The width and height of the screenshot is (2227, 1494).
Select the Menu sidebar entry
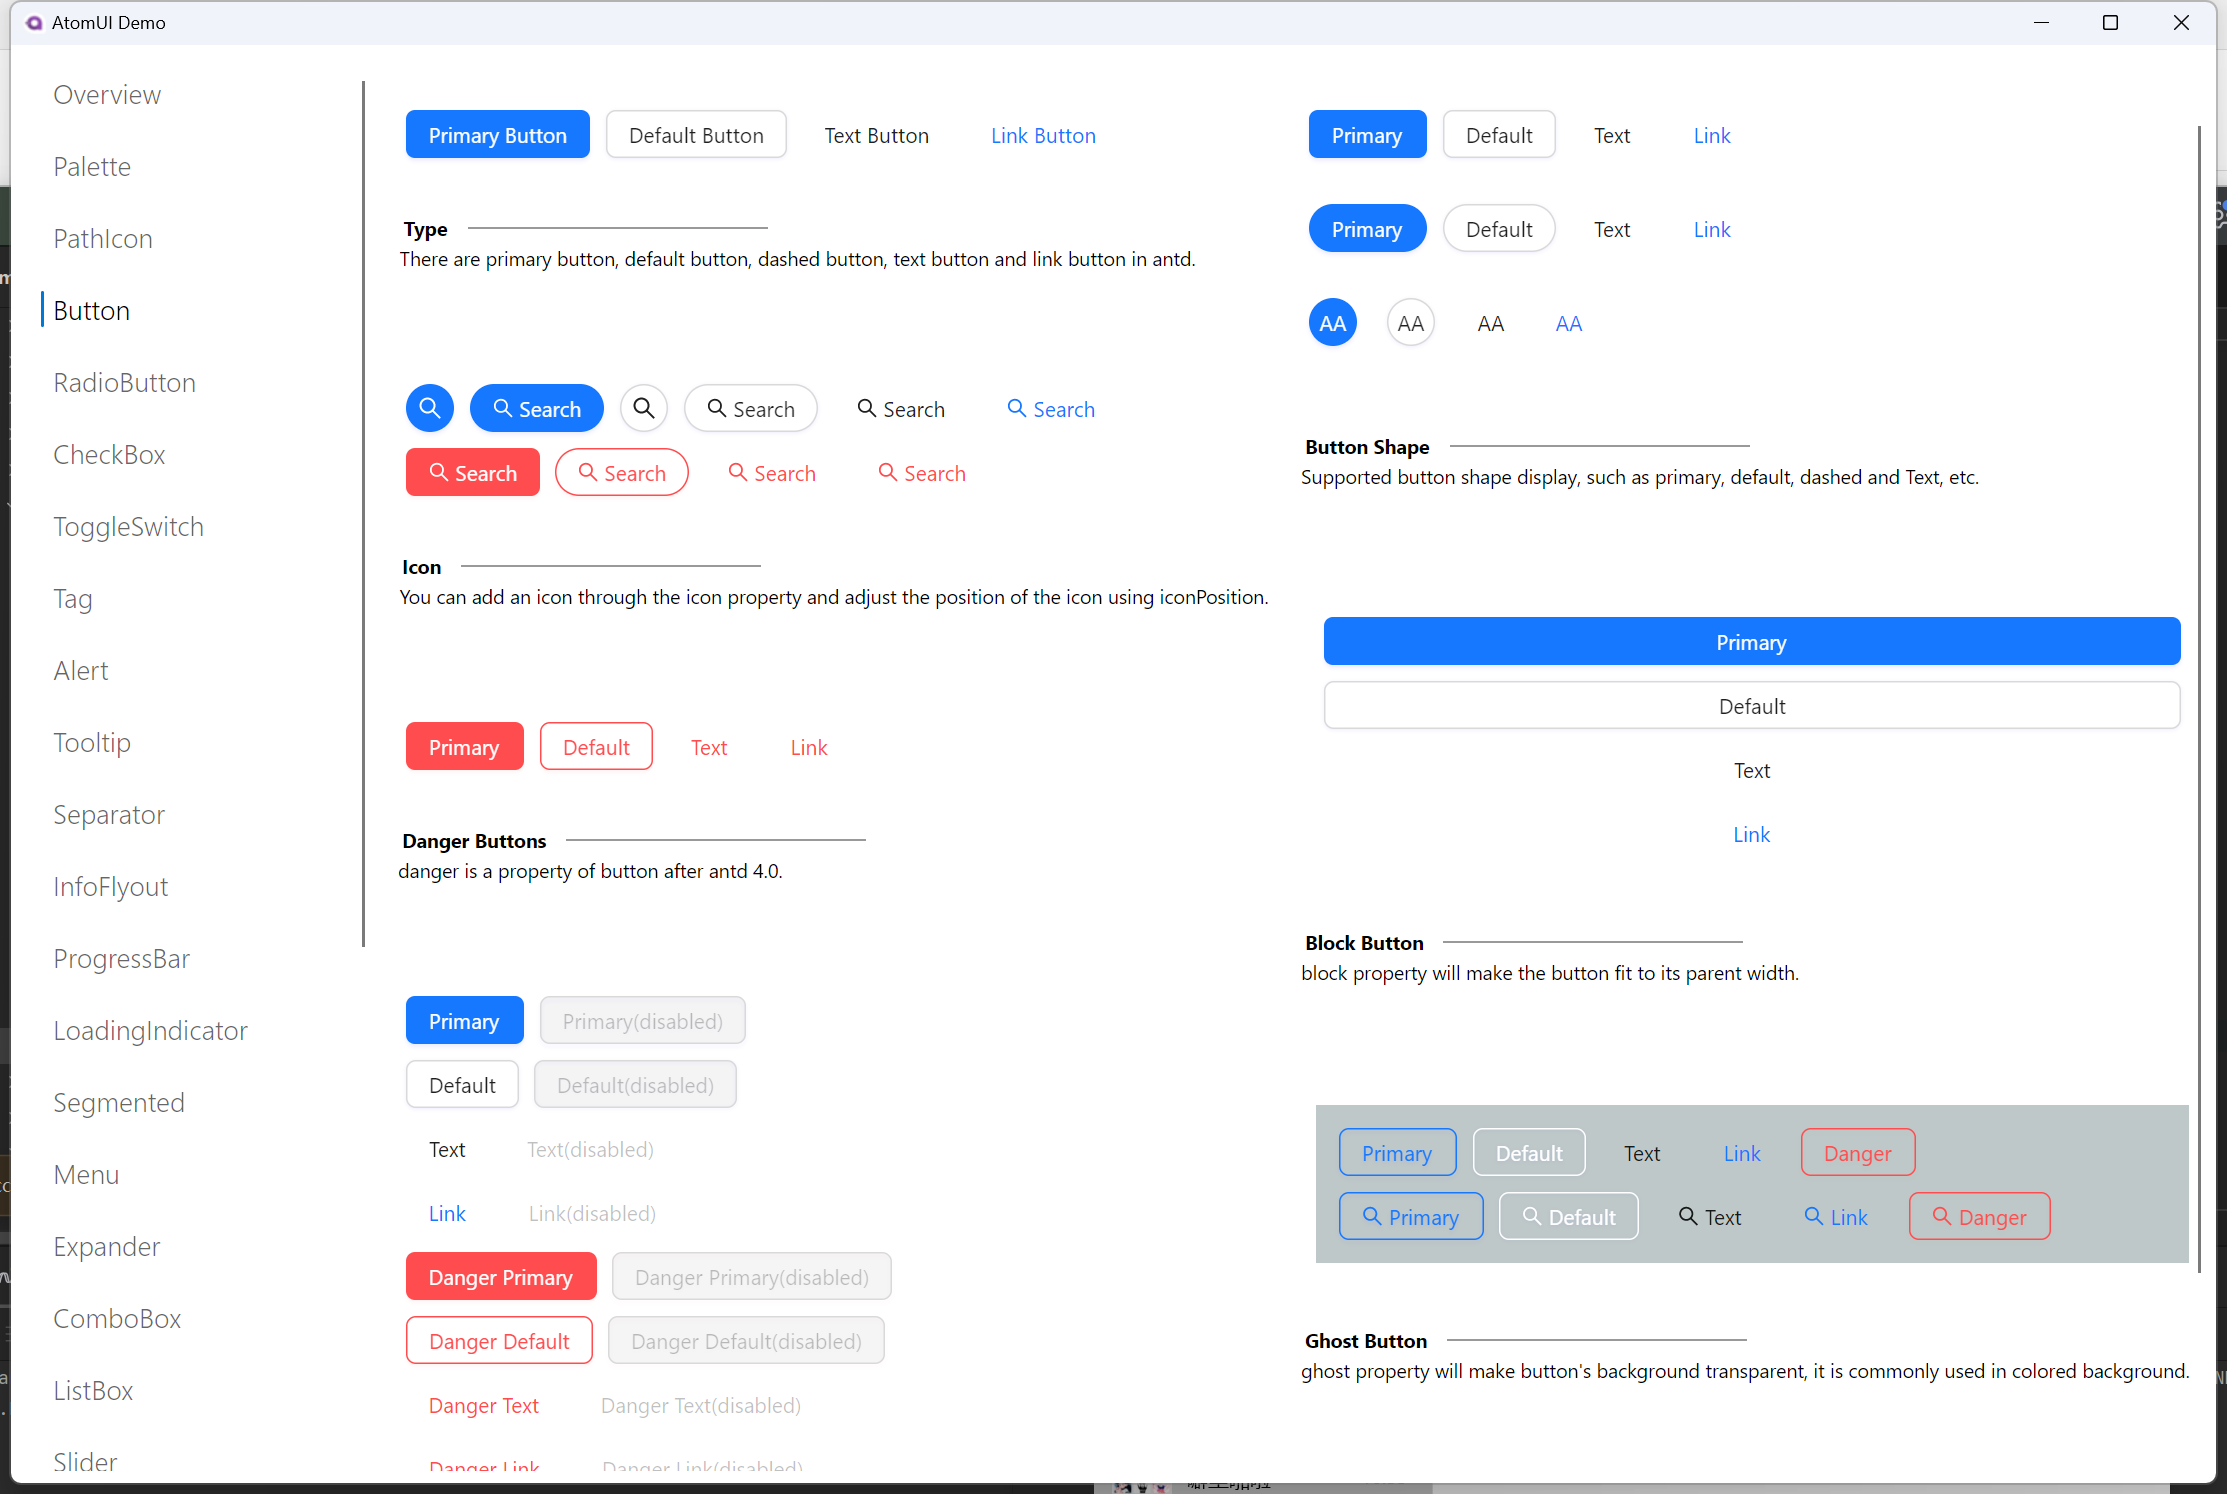point(86,1174)
